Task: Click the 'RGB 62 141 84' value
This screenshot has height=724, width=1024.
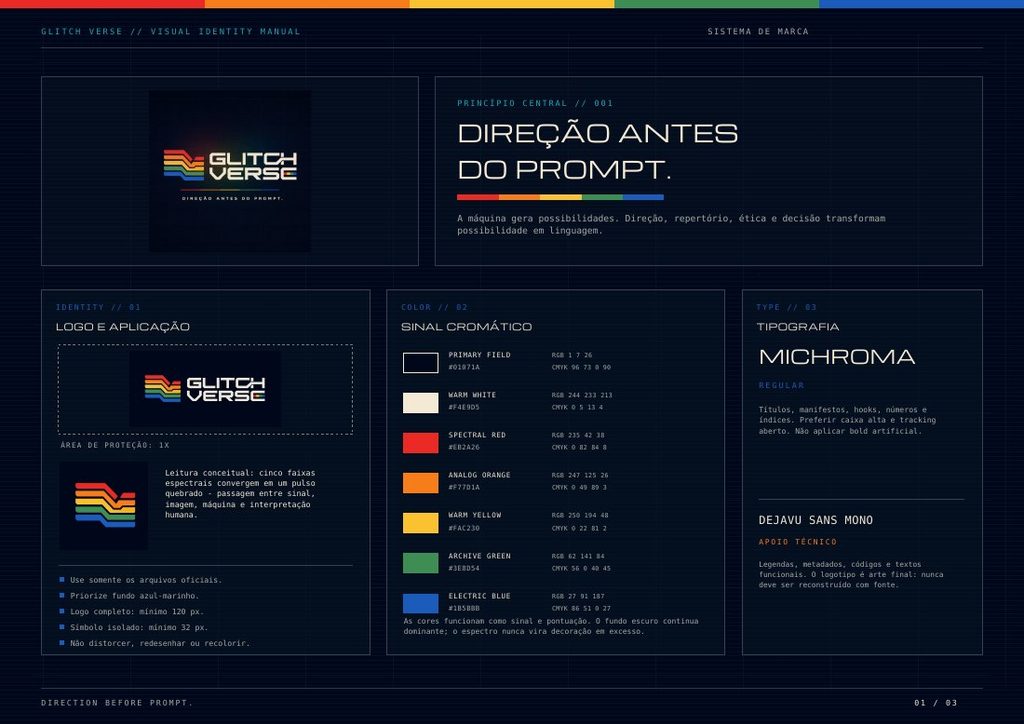Action: (x=578, y=556)
